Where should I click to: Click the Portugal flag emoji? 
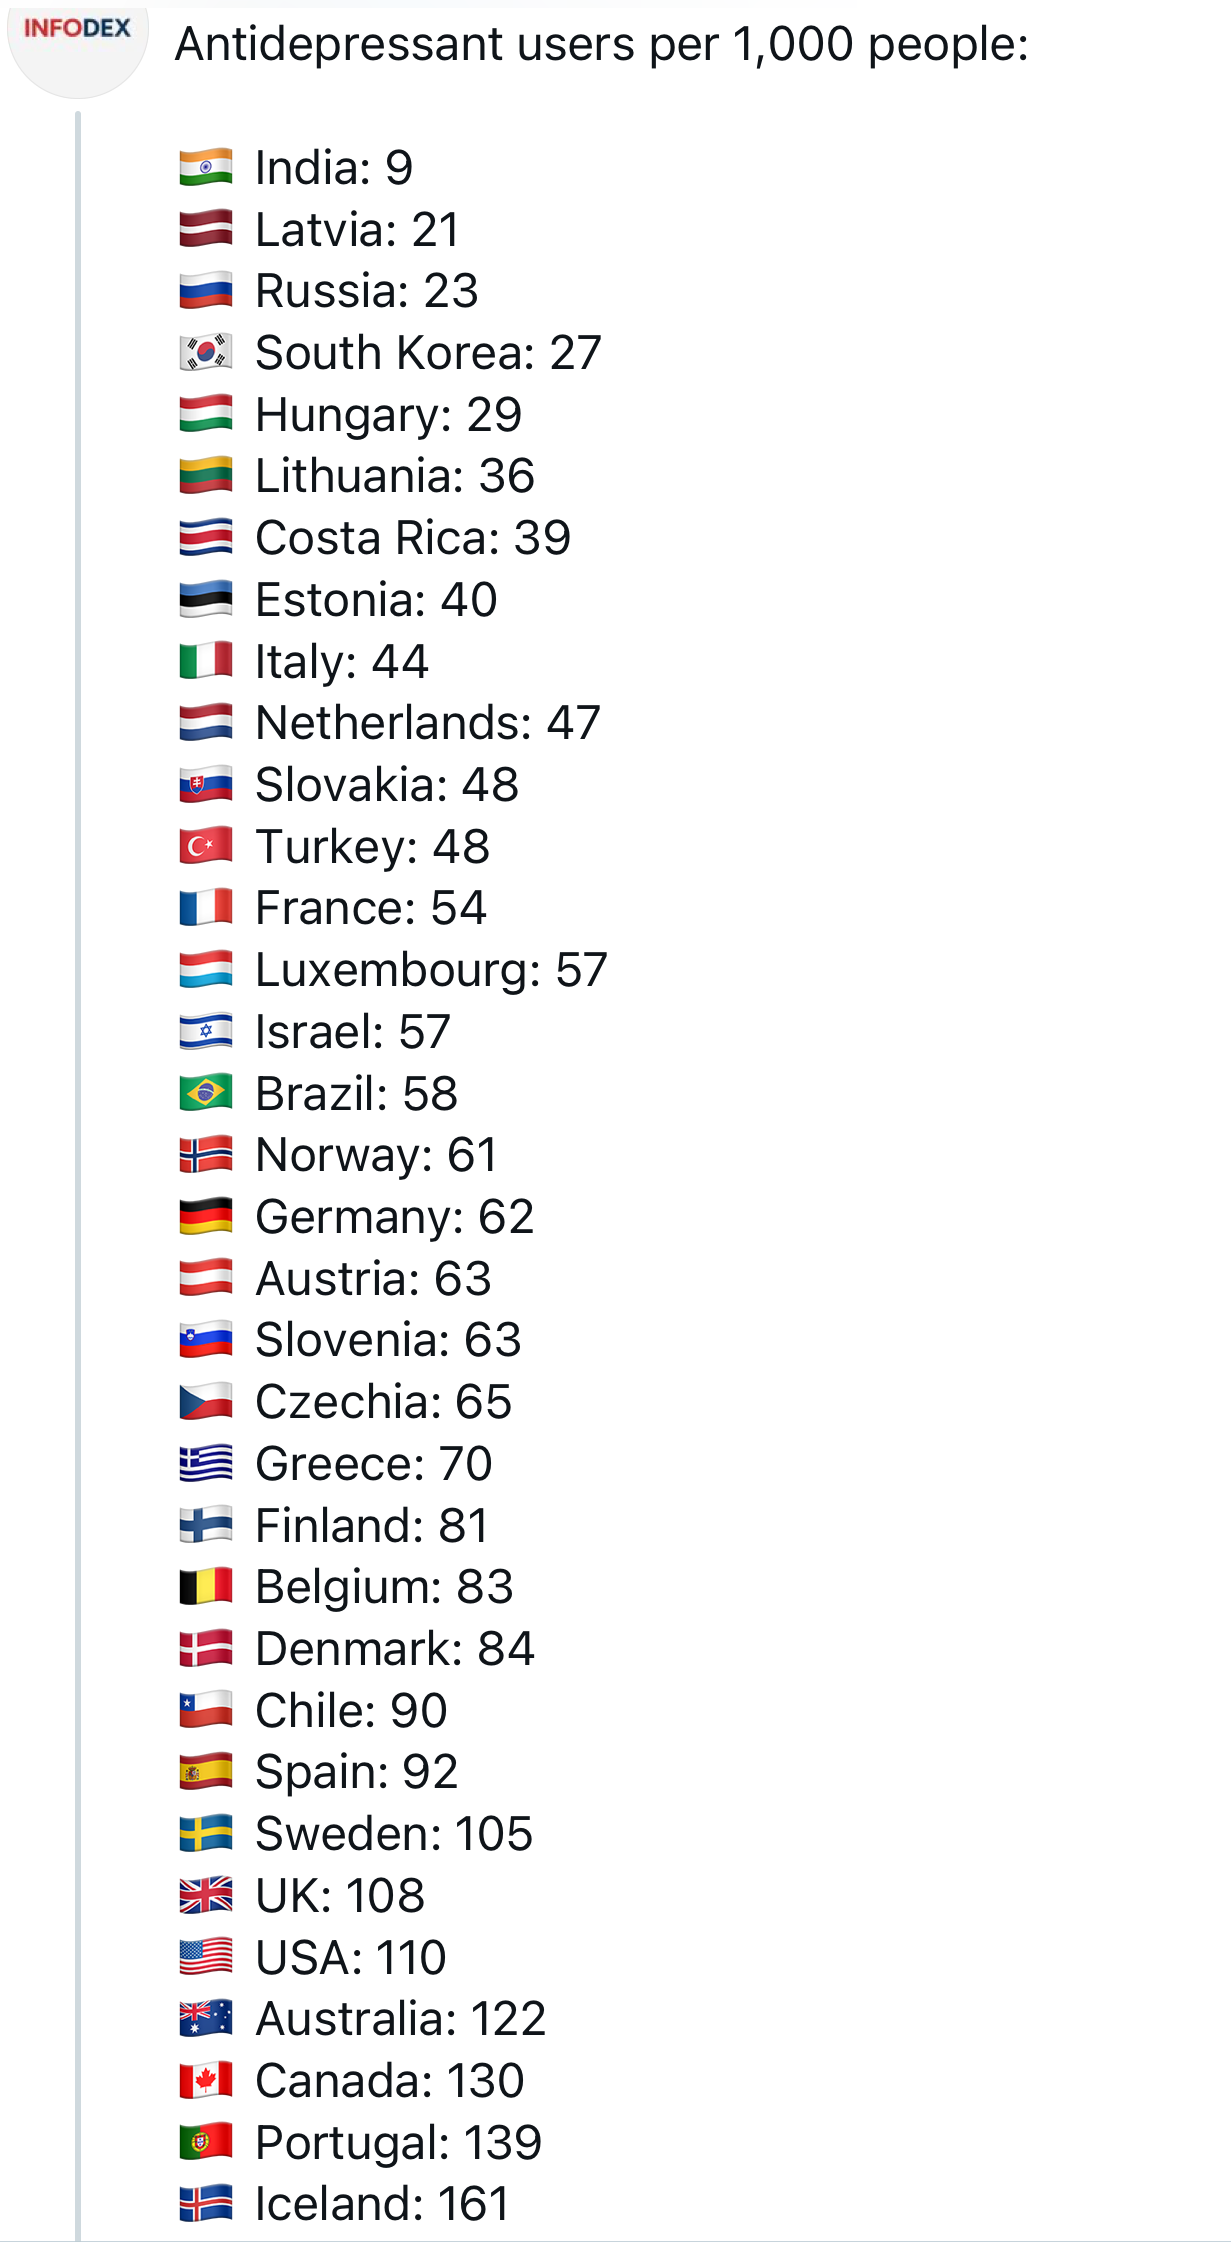click(206, 2142)
